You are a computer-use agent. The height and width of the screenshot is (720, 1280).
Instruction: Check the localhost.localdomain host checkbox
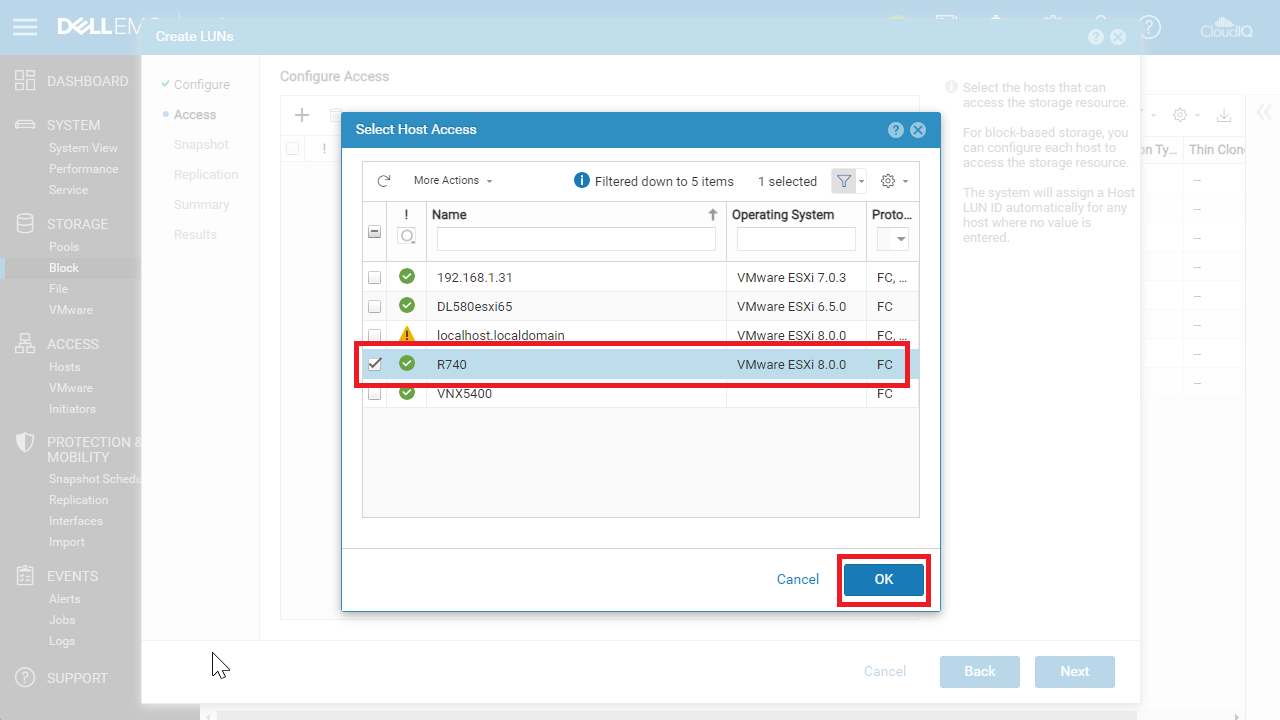click(374, 335)
